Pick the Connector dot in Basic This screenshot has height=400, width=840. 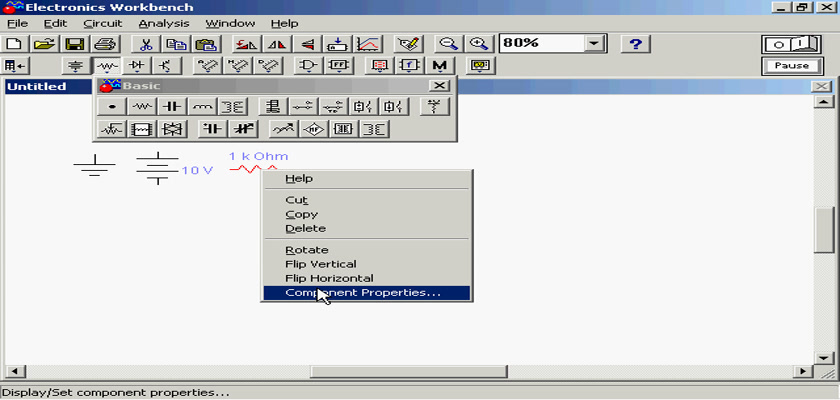click(x=112, y=107)
